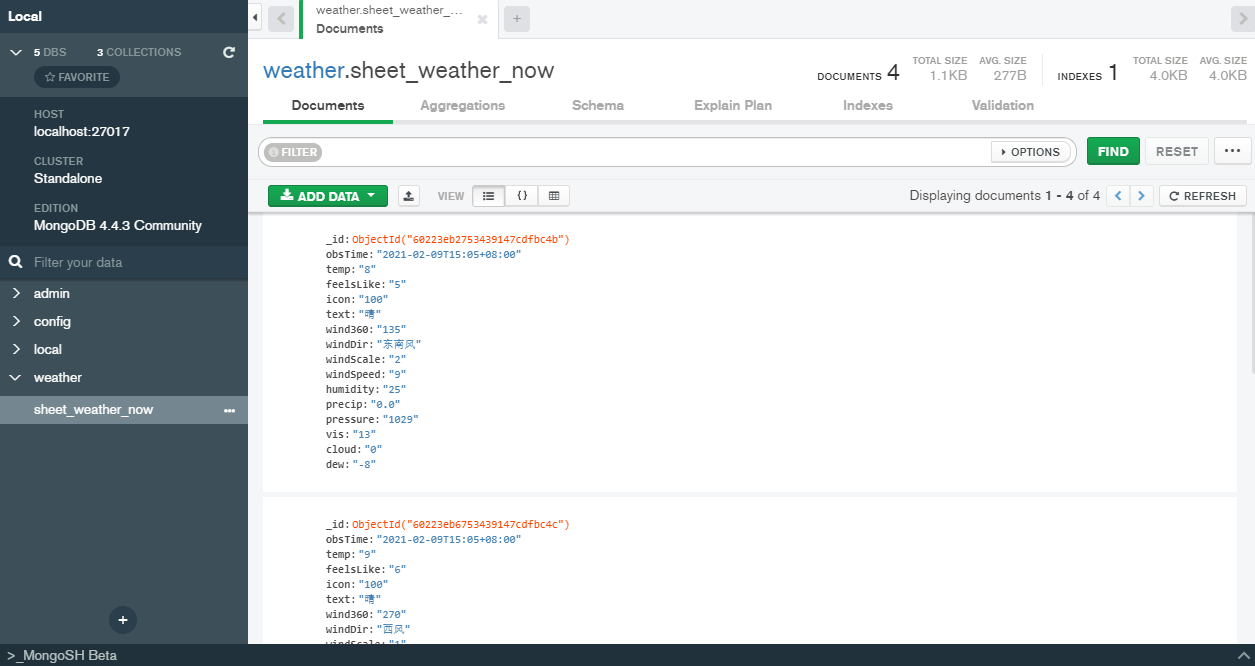Click the query FILTER input field

click(x=655, y=152)
